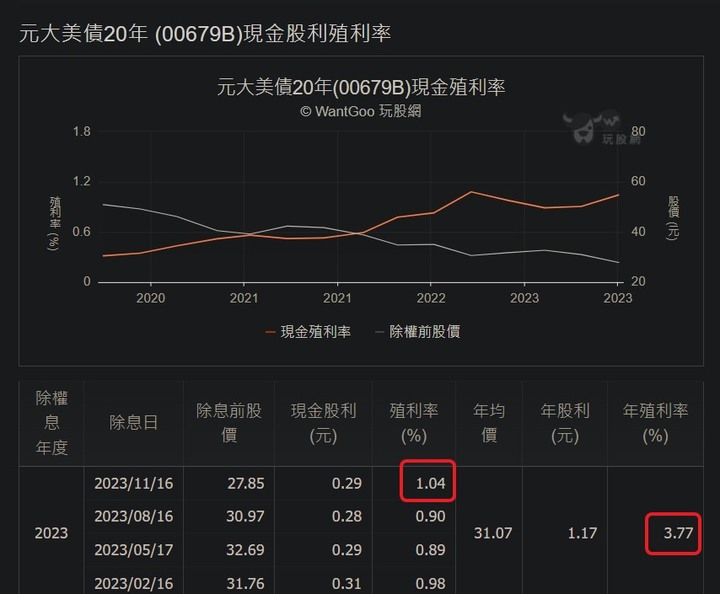Click the 1.04 yield value
Image resolution: width=720 pixels, height=594 pixels.
[x=430, y=483]
